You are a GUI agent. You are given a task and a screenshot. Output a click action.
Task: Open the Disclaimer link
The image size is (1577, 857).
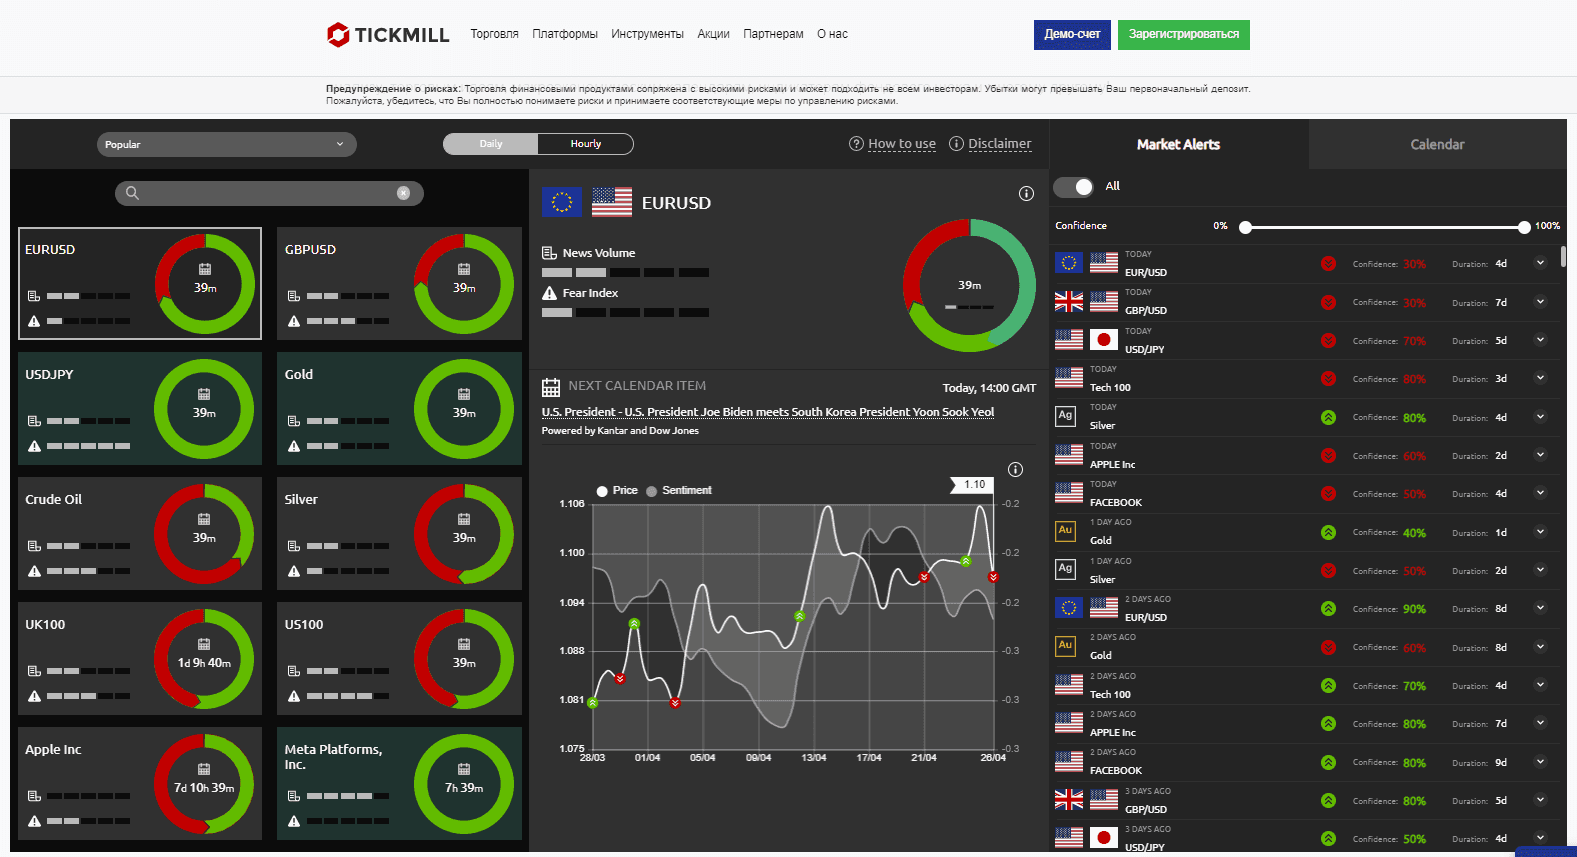tap(1000, 144)
